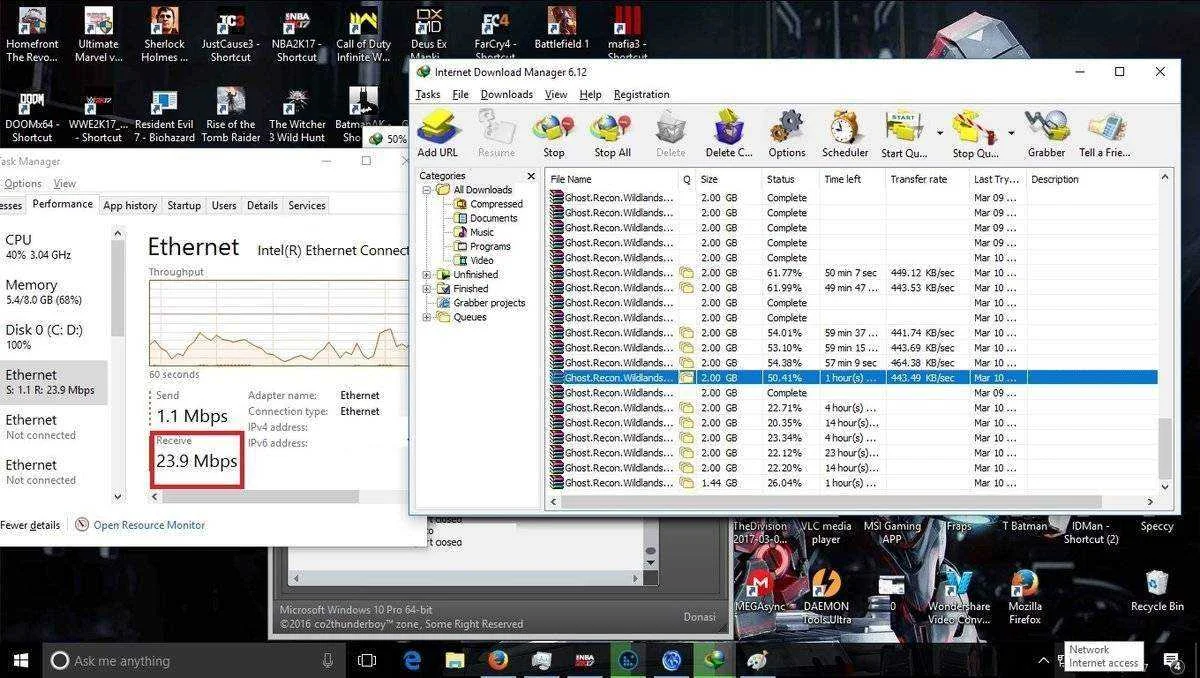Viewport: 1200px width, 678px height.
Task: Click the Delete Completed toolbar icon
Action: pyautogui.click(x=729, y=133)
